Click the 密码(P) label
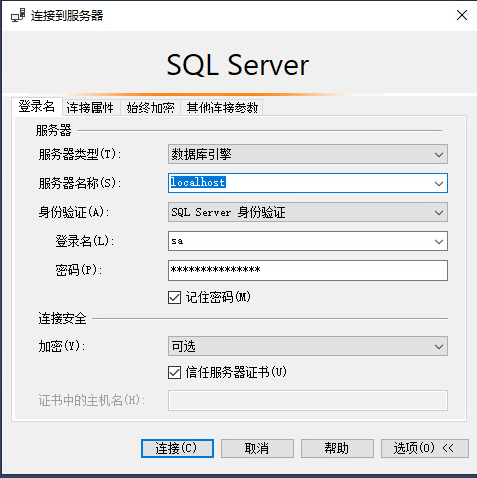 pyautogui.click(x=79, y=270)
